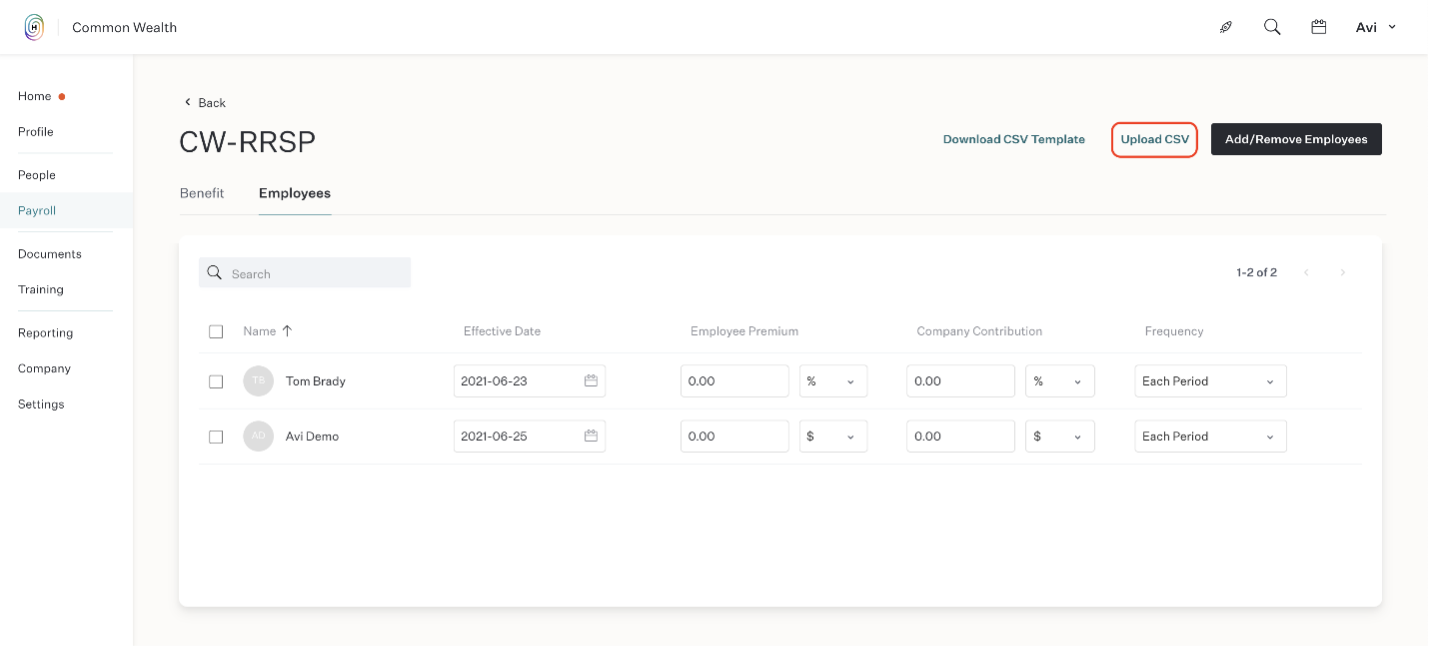Click Tom Brady's employee premium amount field
This screenshot has width=1430, height=650.
click(x=735, y=381)
